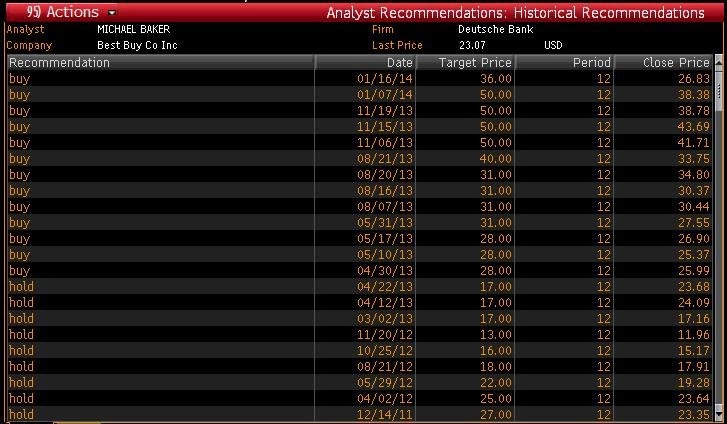The image size is (727, 424).
Task: Click target price 22.00 in the 05/29/12 row
Action: (496, 383)
